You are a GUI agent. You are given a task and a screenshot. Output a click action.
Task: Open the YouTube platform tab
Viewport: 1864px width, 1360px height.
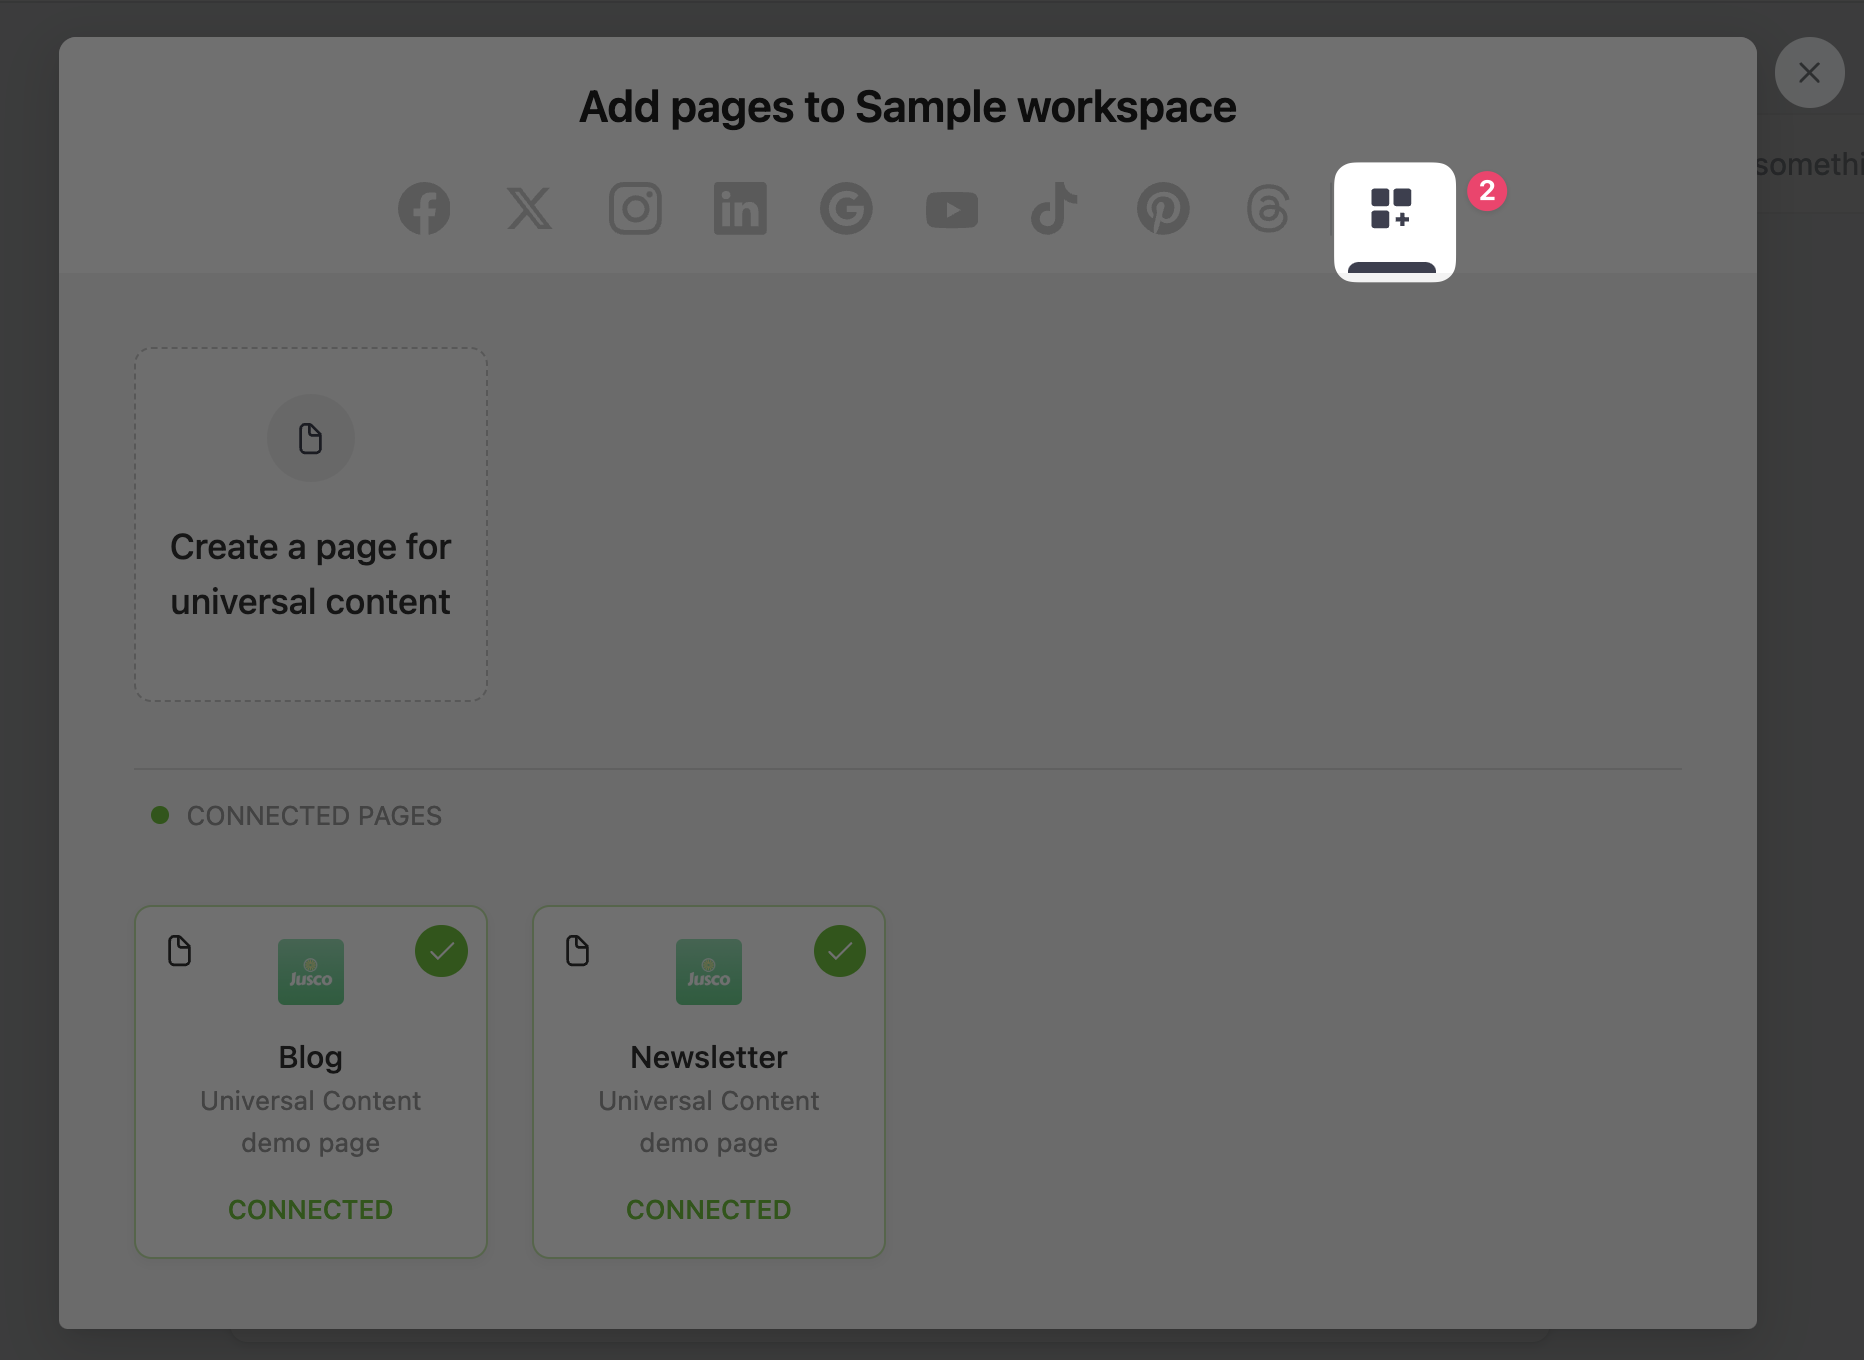pos(951,210)
